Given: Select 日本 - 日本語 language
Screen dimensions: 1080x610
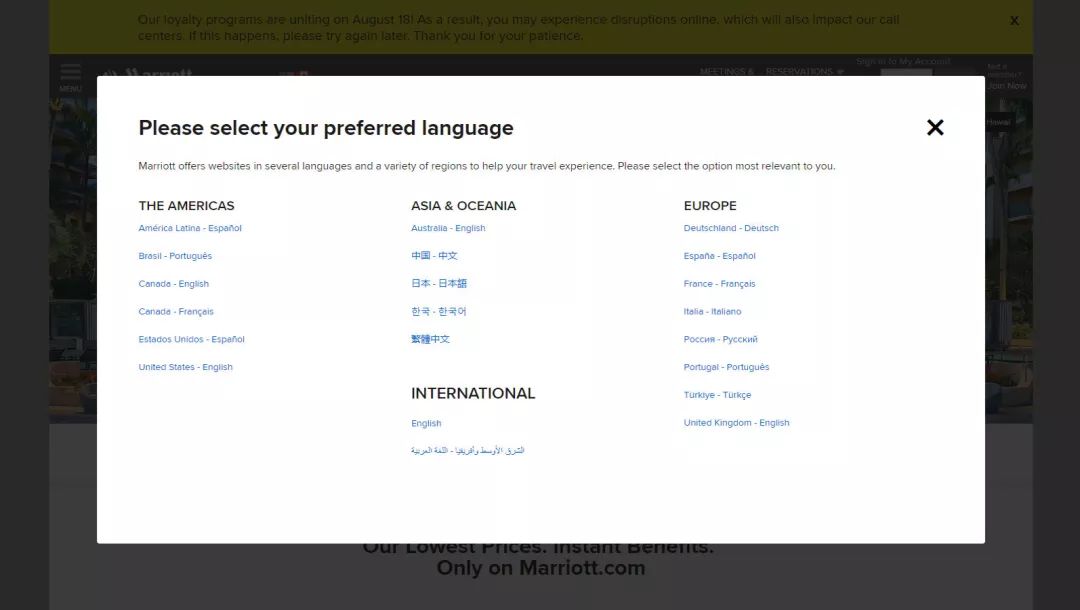Looking at the screenshot, I should pyautogui.click(x=439, y=283).
